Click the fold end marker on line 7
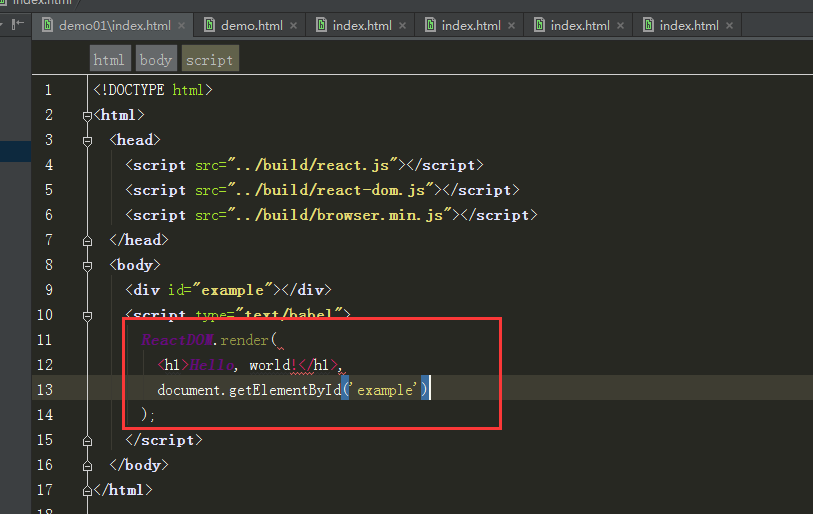The width and height of the screenshot is (813, 514). pyautogui.click(x=87, y=241)
